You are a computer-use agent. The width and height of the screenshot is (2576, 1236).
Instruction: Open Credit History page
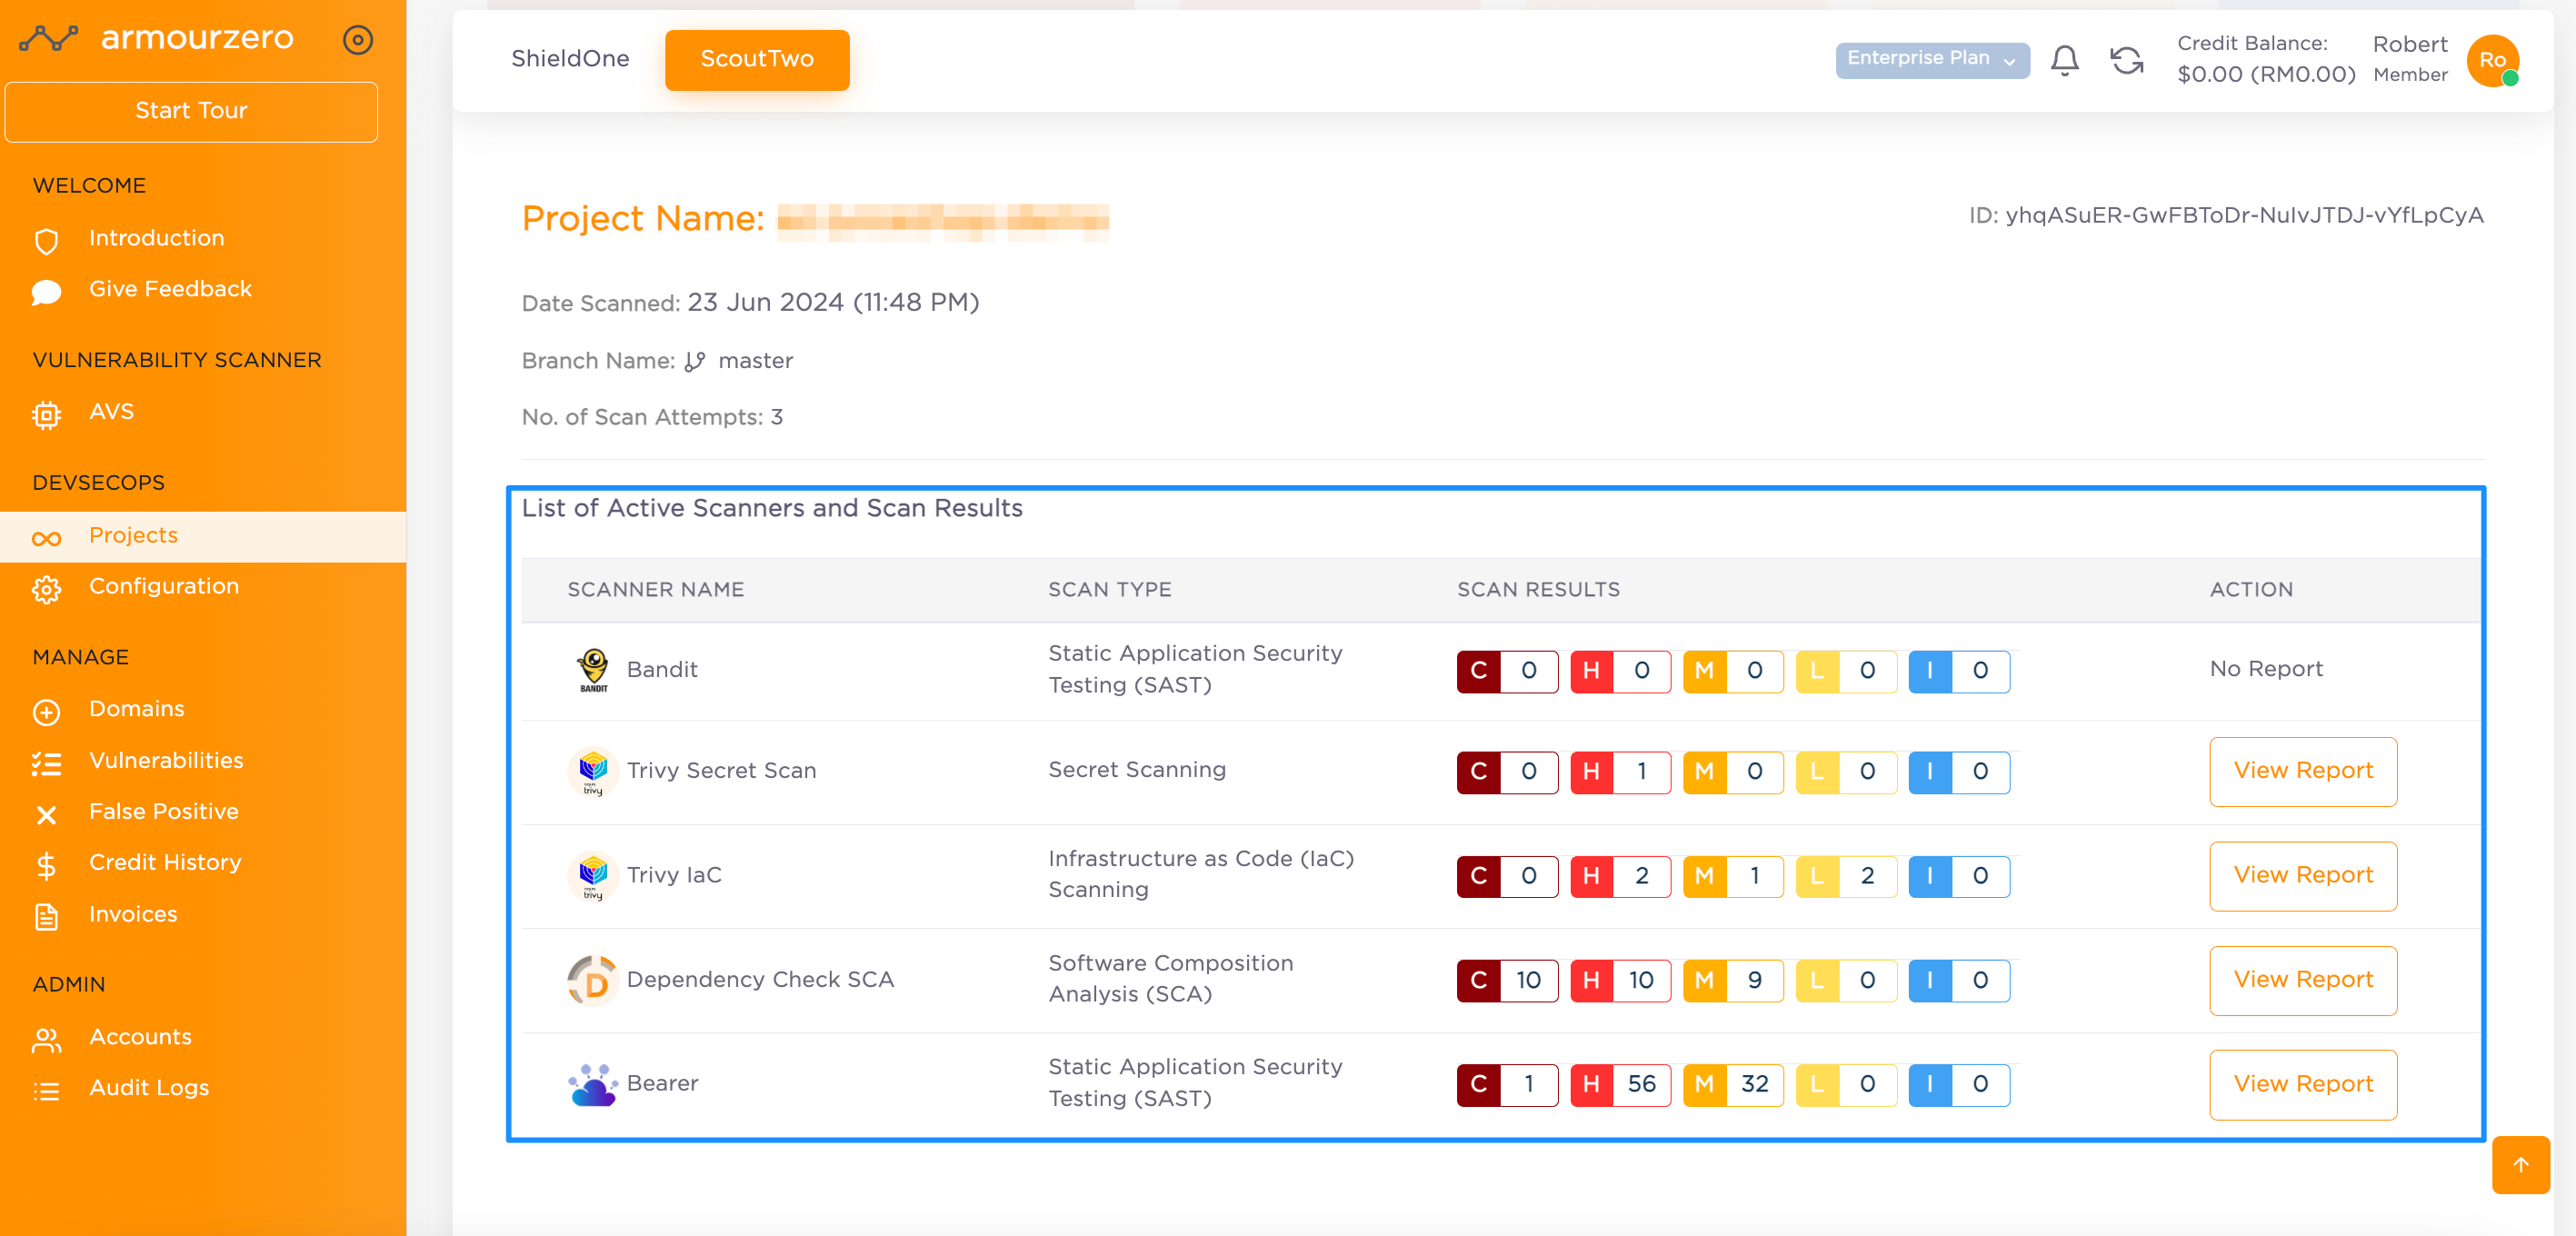pyautogui.click(x=165, y=862)
